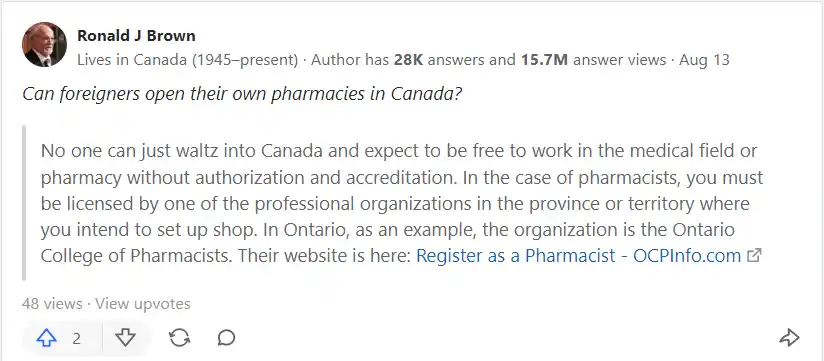Open the Ronald J Brown author name

tap(136, 36)
